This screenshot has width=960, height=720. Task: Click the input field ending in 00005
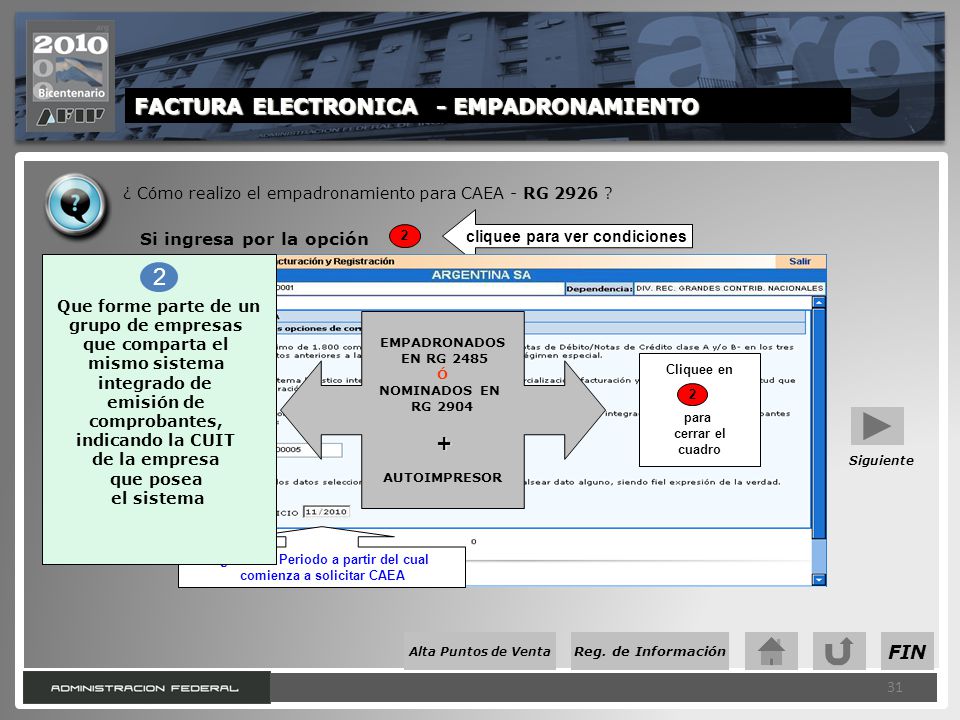point(309,450)
